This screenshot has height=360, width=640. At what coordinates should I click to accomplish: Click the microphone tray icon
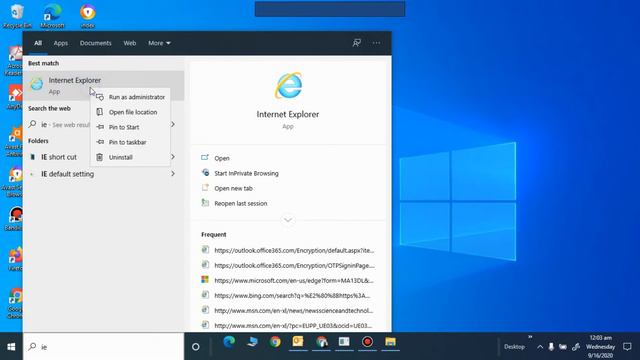pyautogui.click(x=551, y=347)
